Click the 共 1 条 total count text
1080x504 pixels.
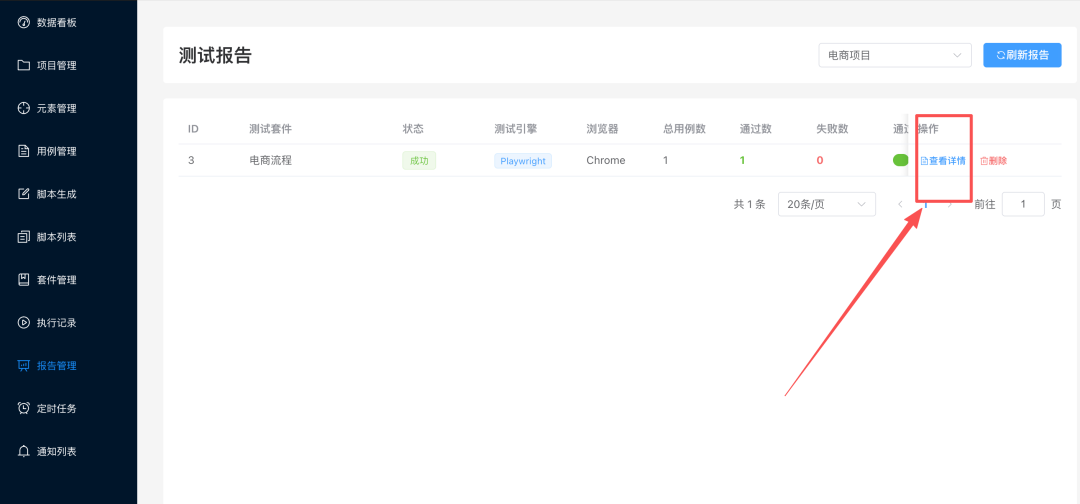click(x=749, y=204)
